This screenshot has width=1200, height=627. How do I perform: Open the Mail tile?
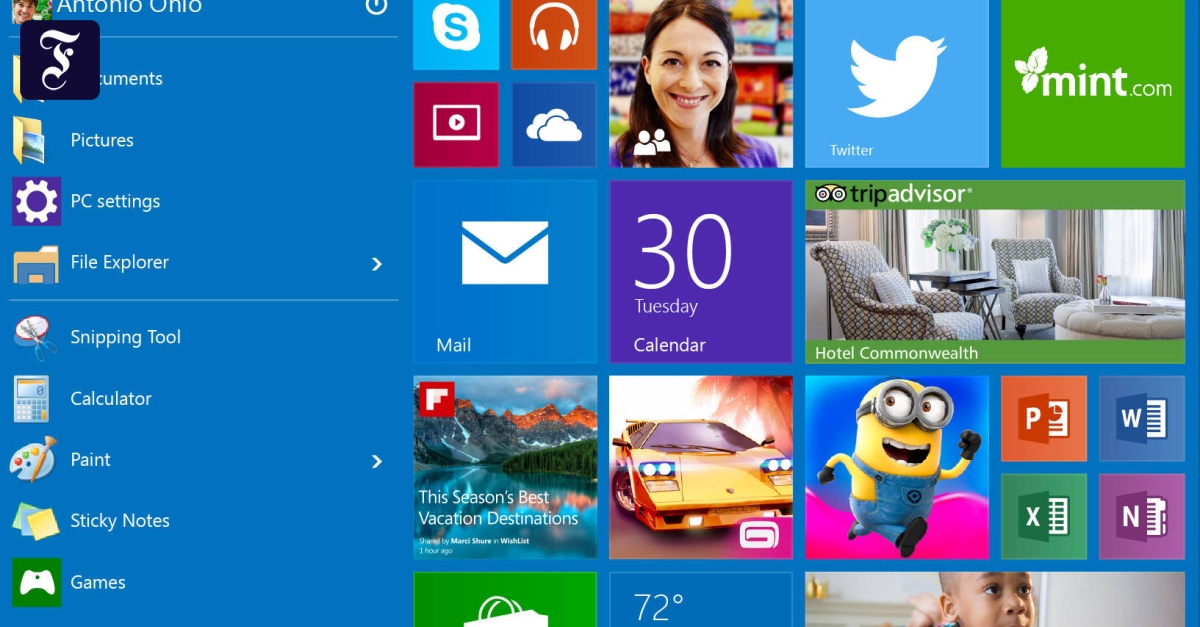click(505, 271)
